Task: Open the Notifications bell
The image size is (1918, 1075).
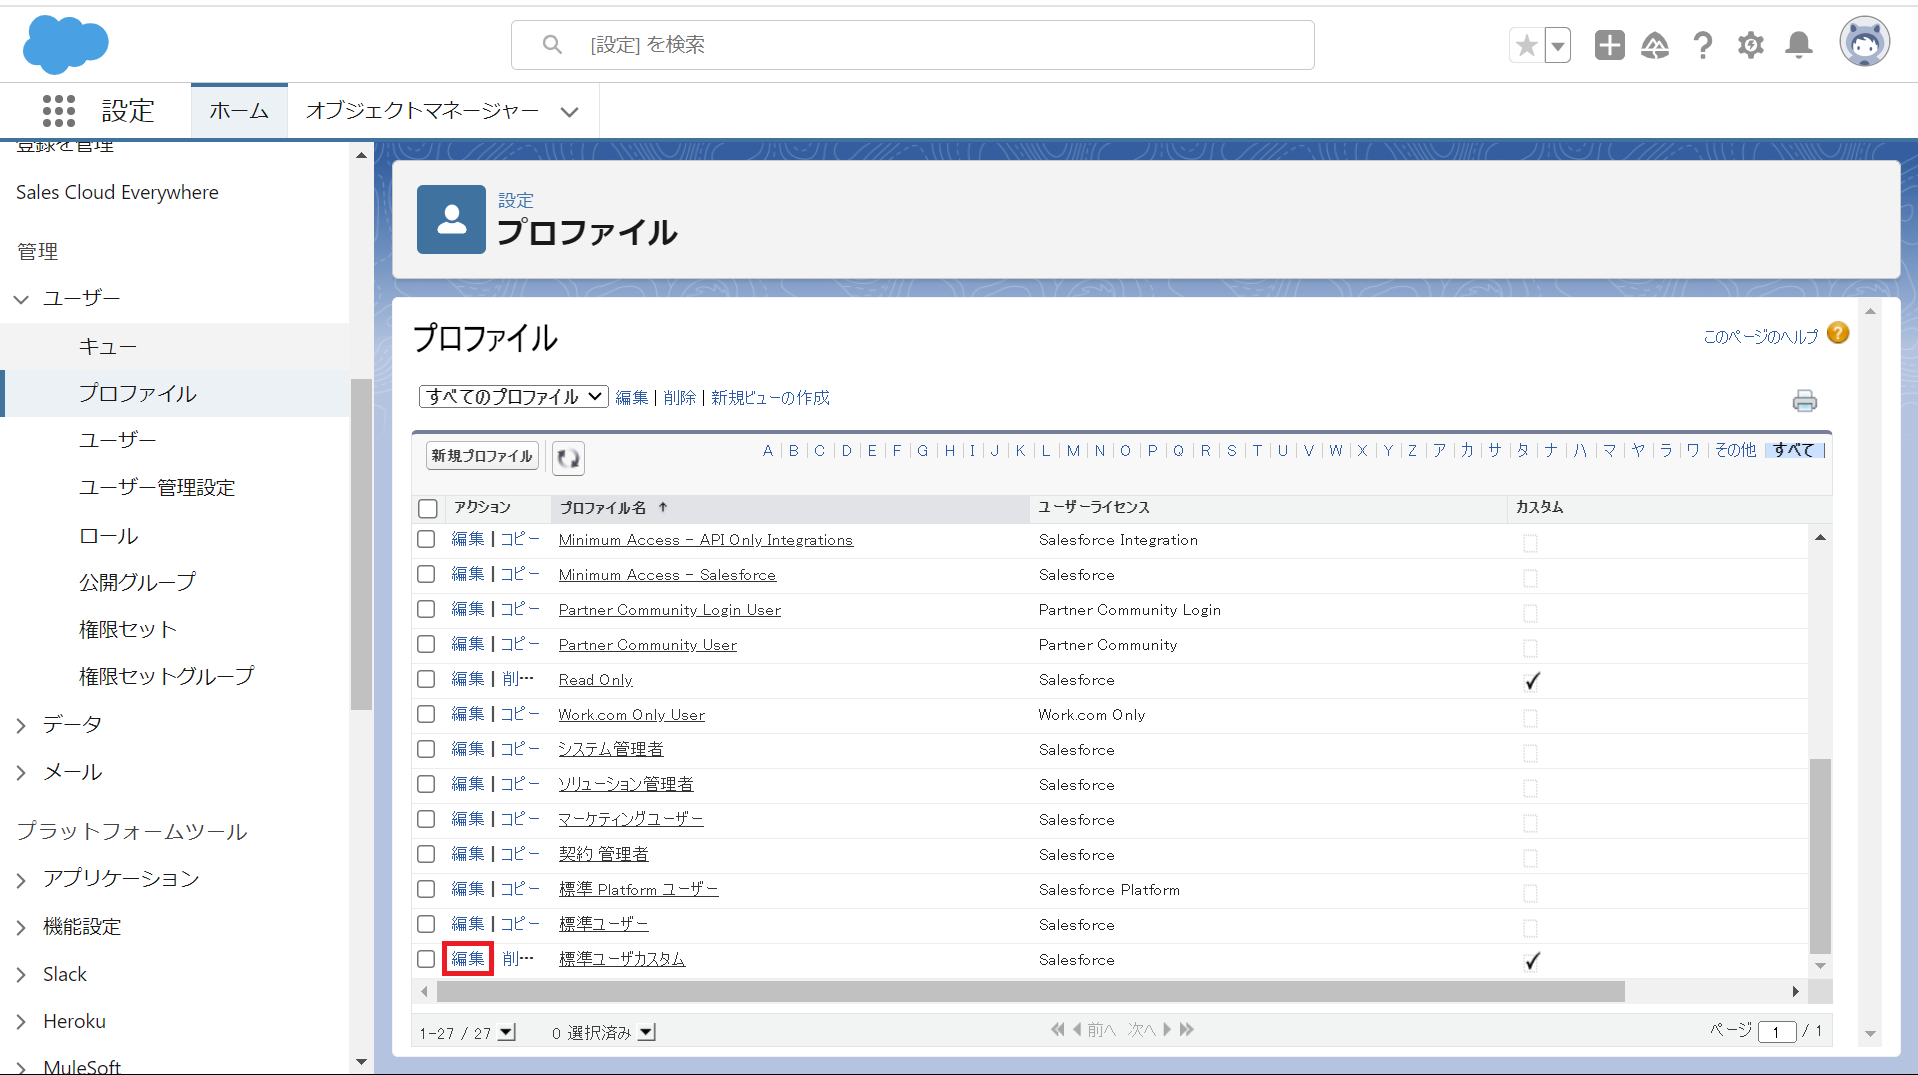Action: pos(1799,45)
